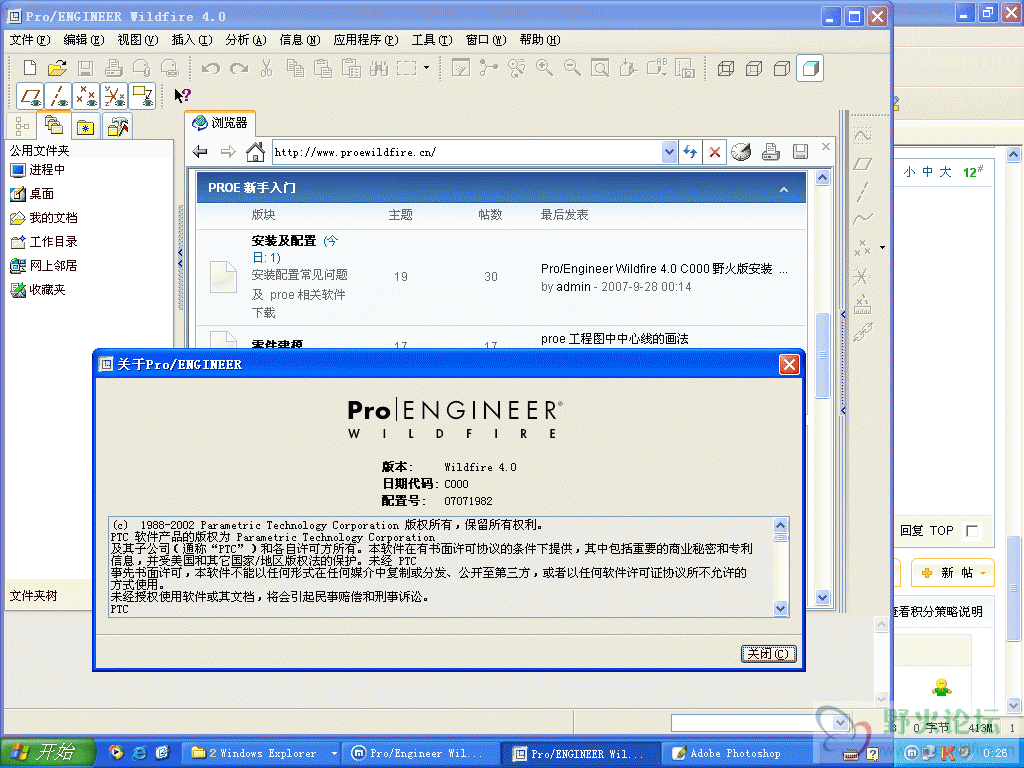
Task: Close the 关于Pro/ENGINEER dialog with red X
Action: click(x=789, y=364)
